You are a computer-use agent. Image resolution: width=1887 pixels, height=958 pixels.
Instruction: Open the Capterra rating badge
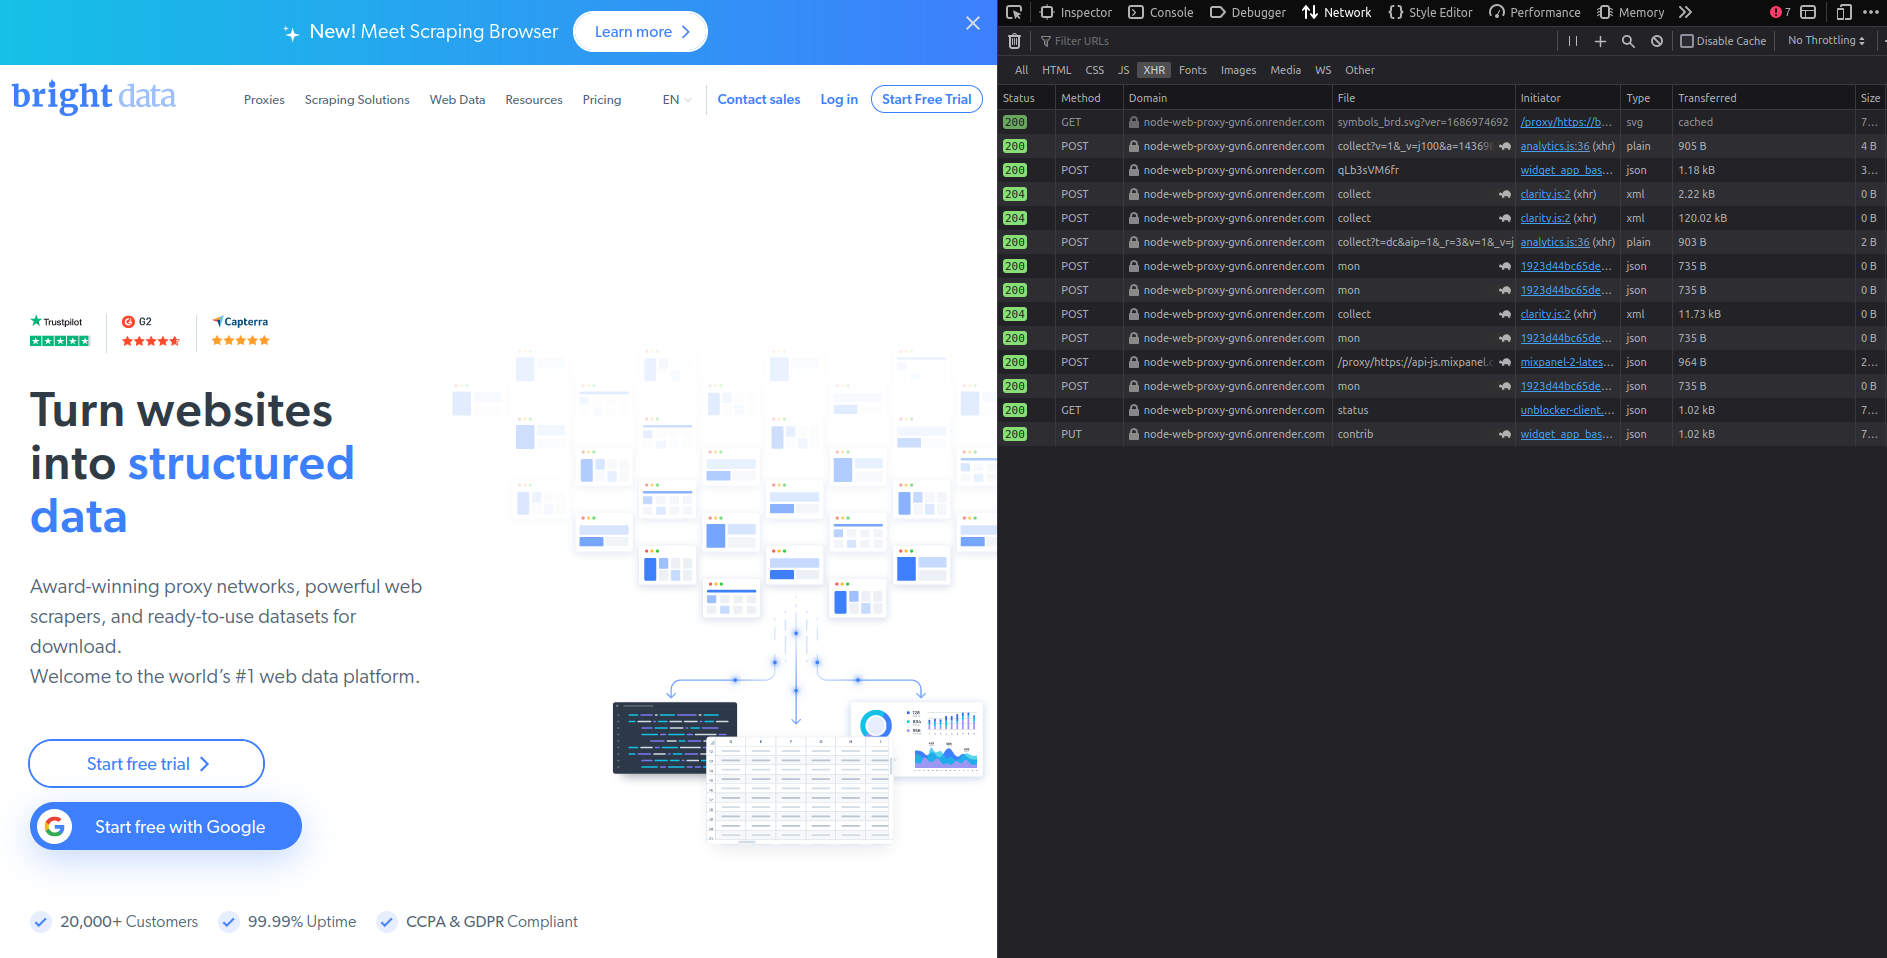[241, 331]
